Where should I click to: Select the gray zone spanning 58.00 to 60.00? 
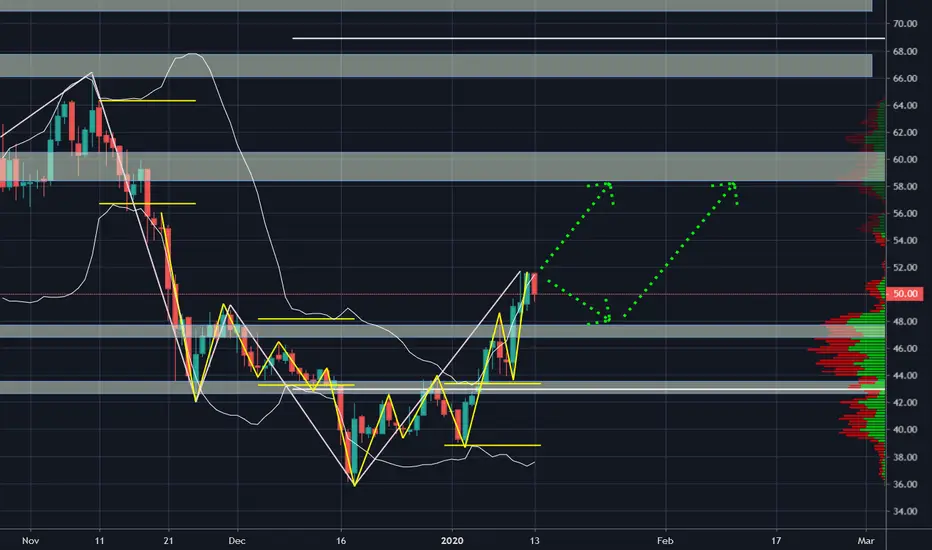(x=442, y=166)
